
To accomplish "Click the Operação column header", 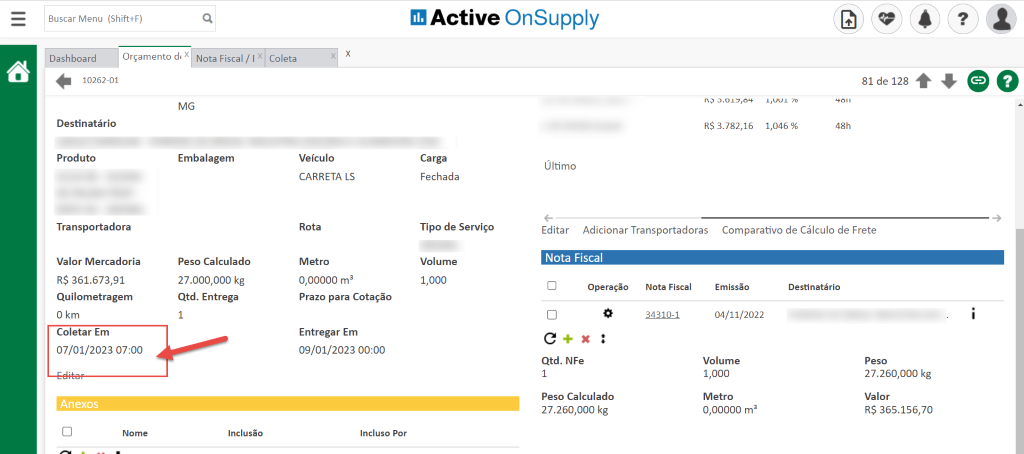I will click(607, 287).
